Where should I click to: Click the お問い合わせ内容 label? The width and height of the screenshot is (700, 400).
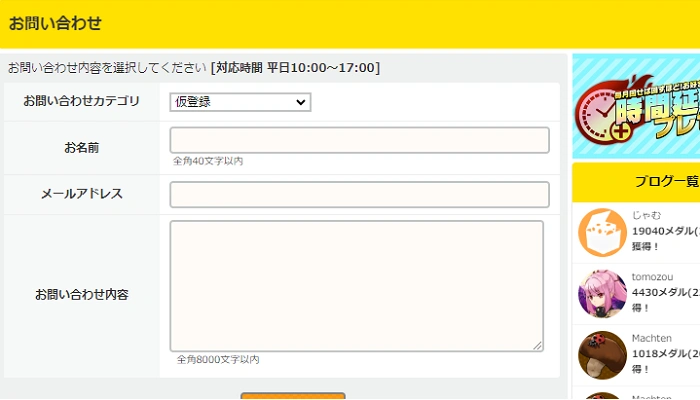tap(82, 295)
